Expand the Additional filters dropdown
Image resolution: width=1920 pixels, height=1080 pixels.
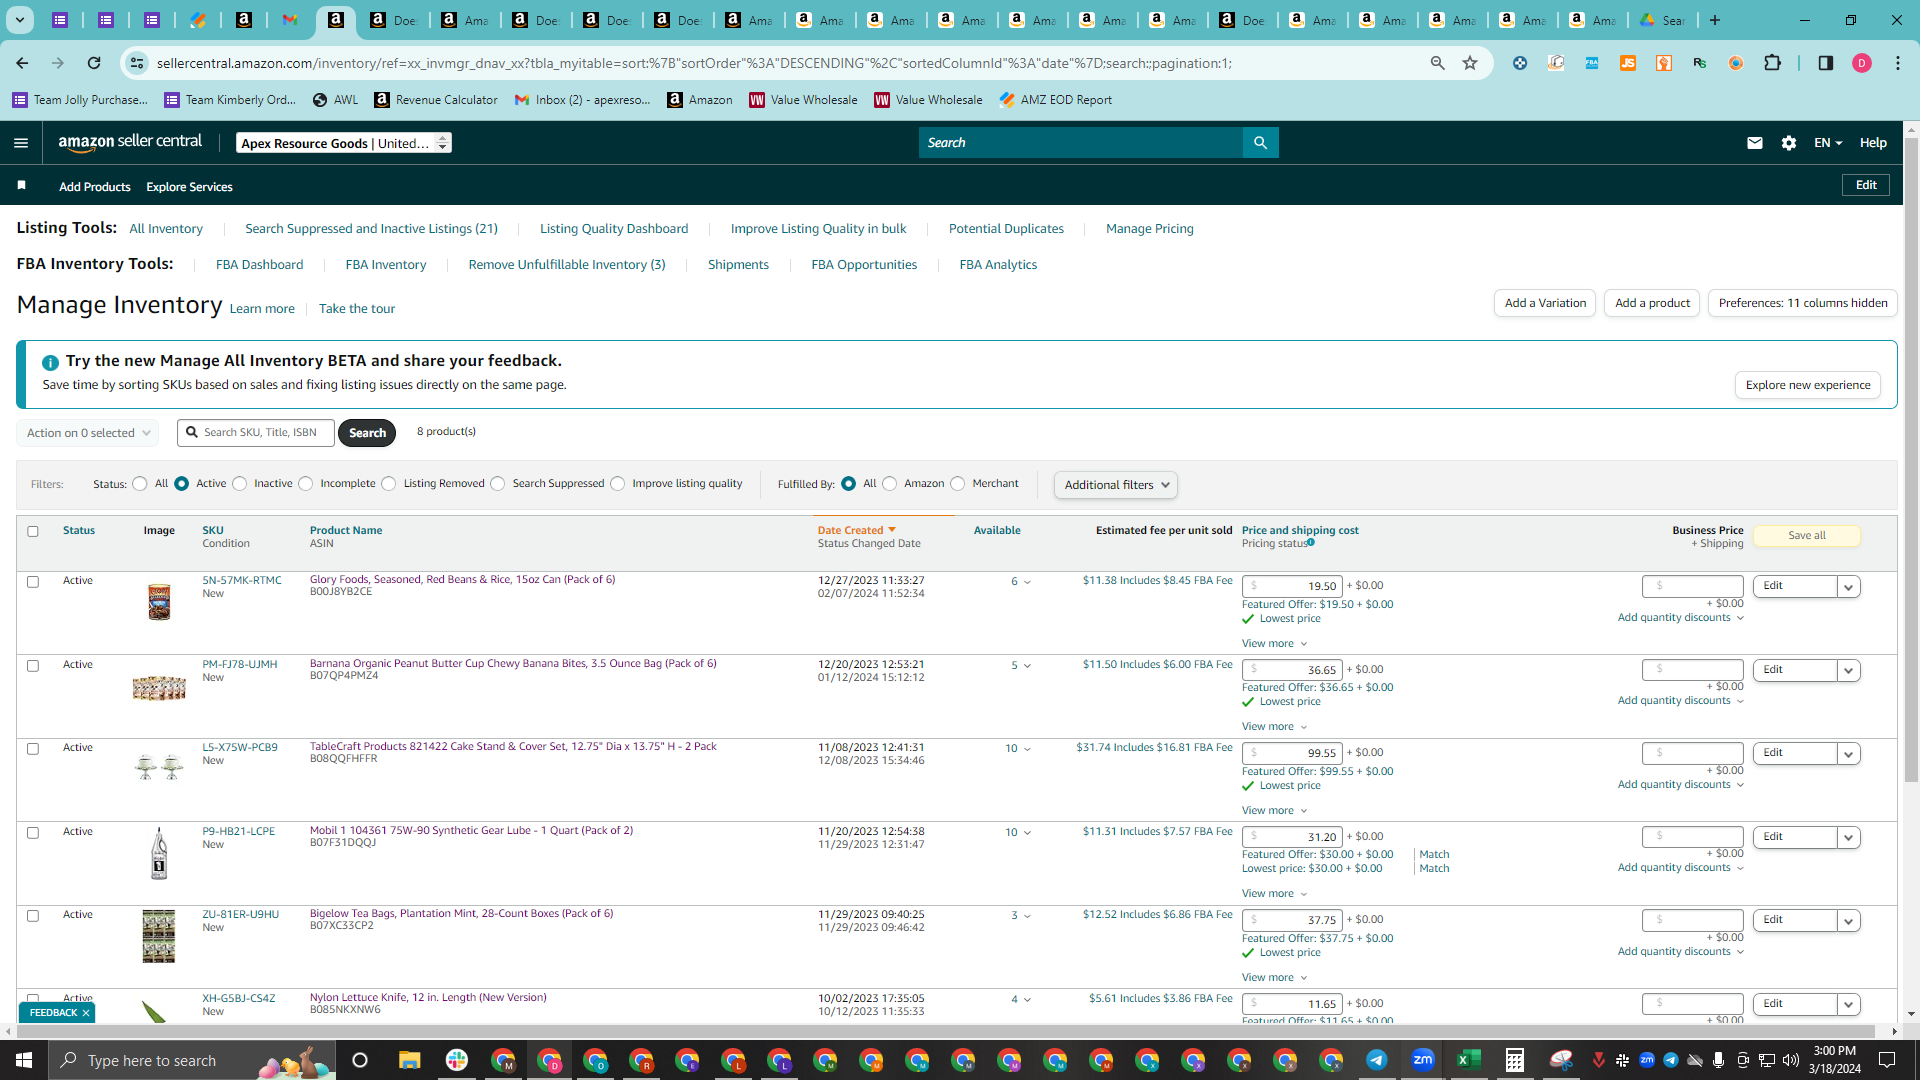1116,485
